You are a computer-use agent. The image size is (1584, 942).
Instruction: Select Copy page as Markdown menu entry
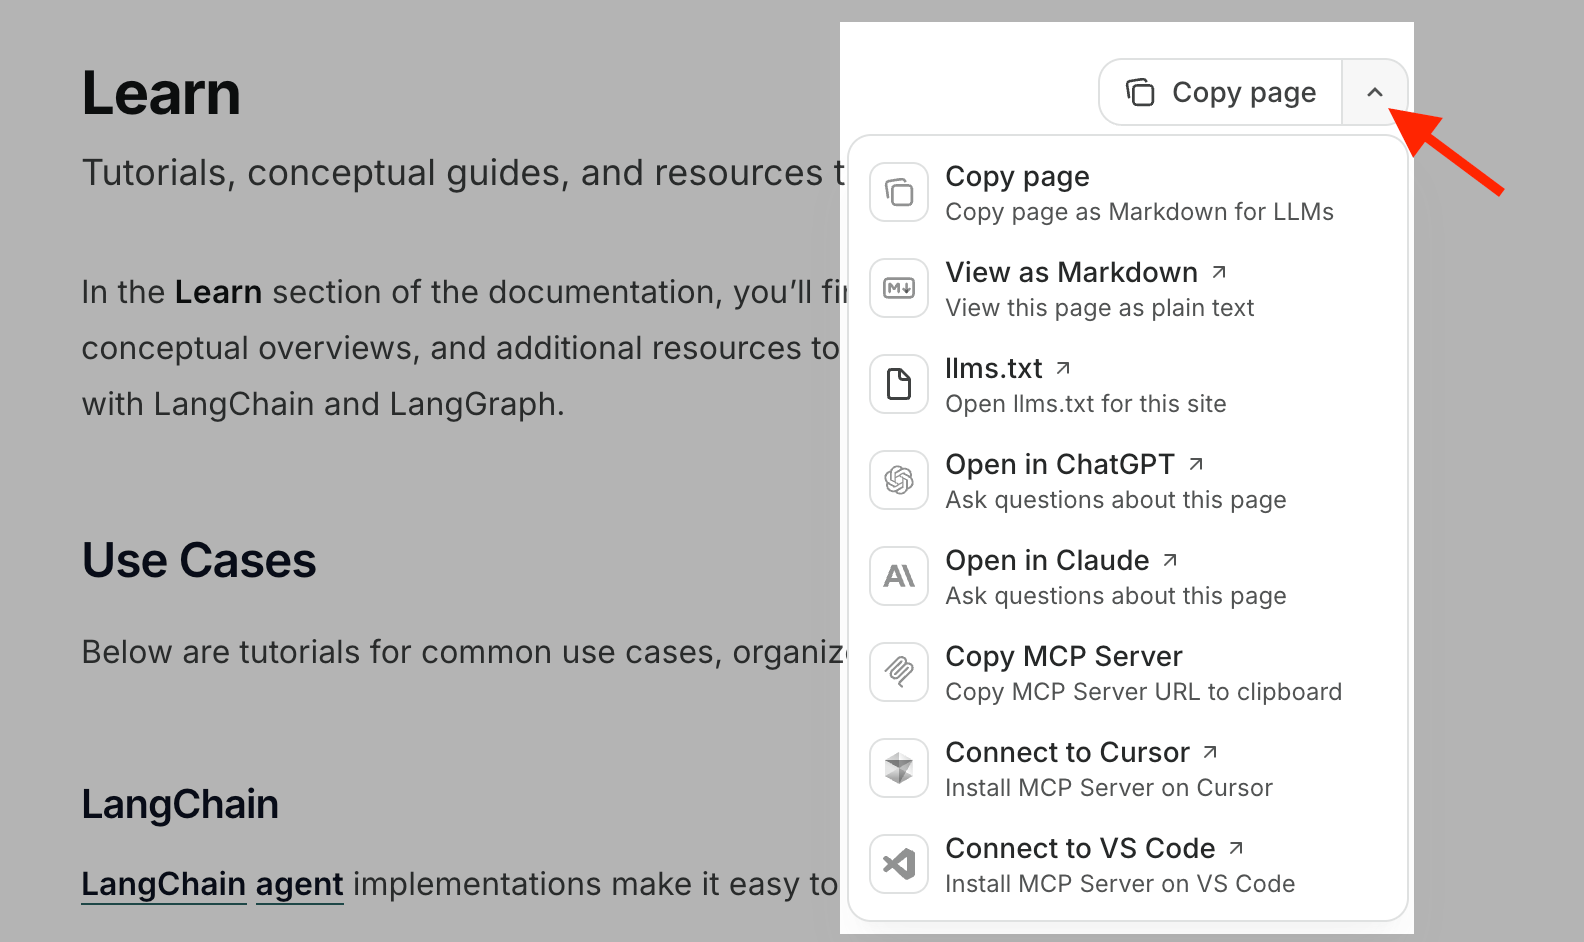click(x=1128, y=192)
